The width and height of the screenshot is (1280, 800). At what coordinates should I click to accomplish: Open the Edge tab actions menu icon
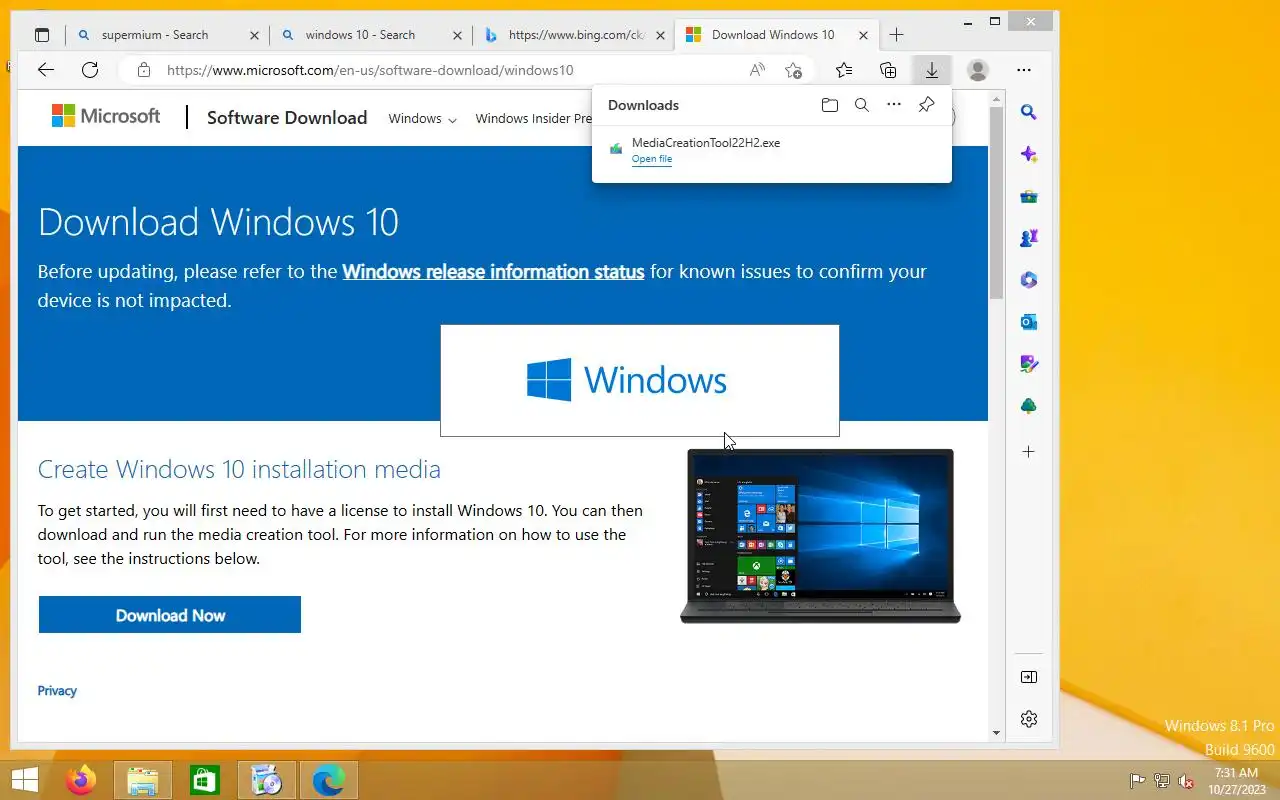tap(42, 35)
